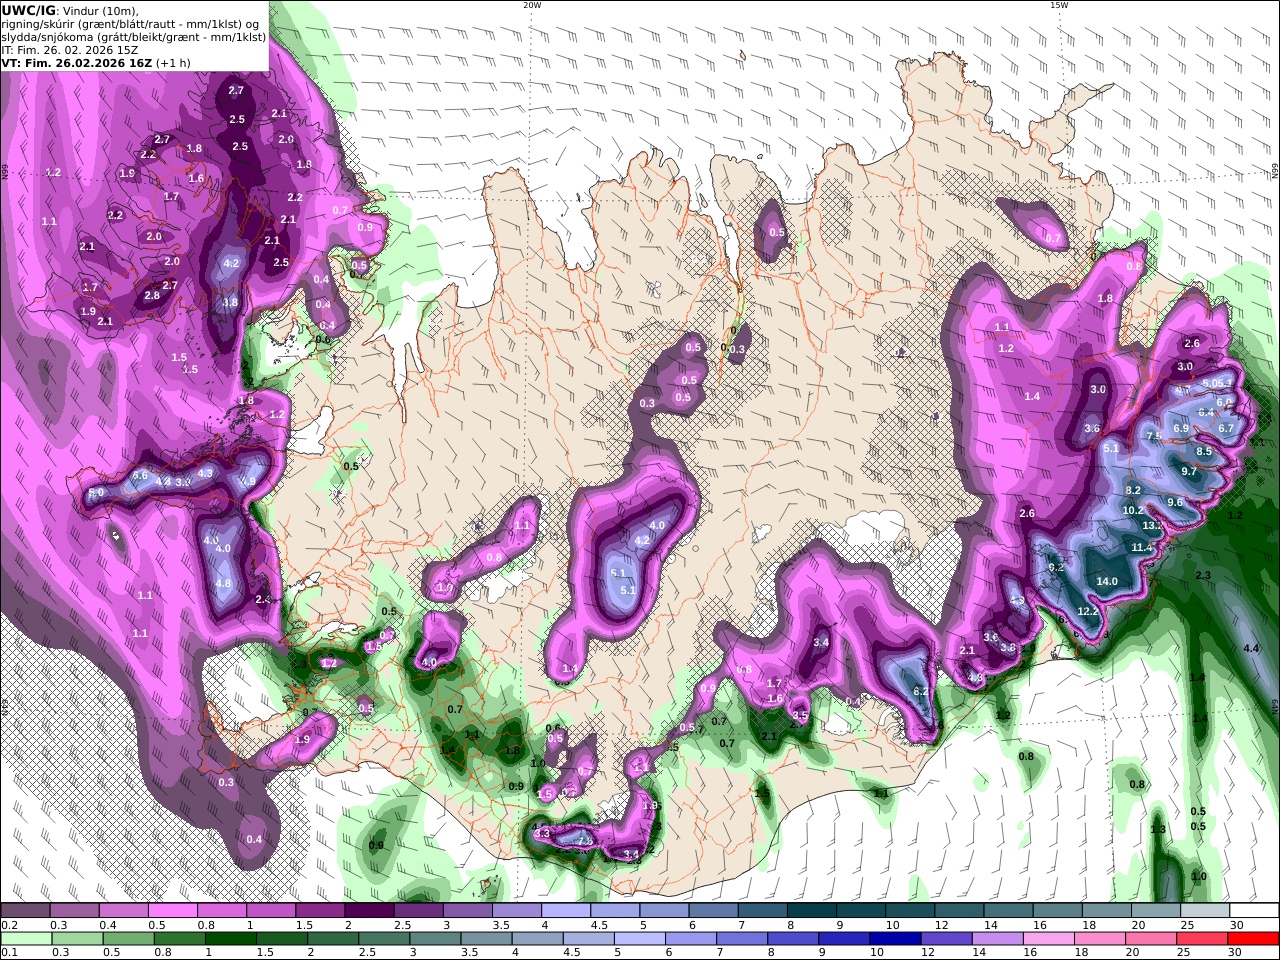Click the "0.2" label on the snow scale
The width and height of the screenshot is (1280, 960).
click(x=8, y=925)
